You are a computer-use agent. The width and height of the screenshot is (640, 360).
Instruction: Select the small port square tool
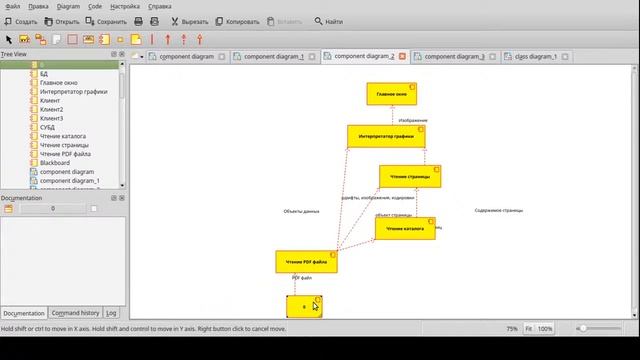(x=120, y=40)
